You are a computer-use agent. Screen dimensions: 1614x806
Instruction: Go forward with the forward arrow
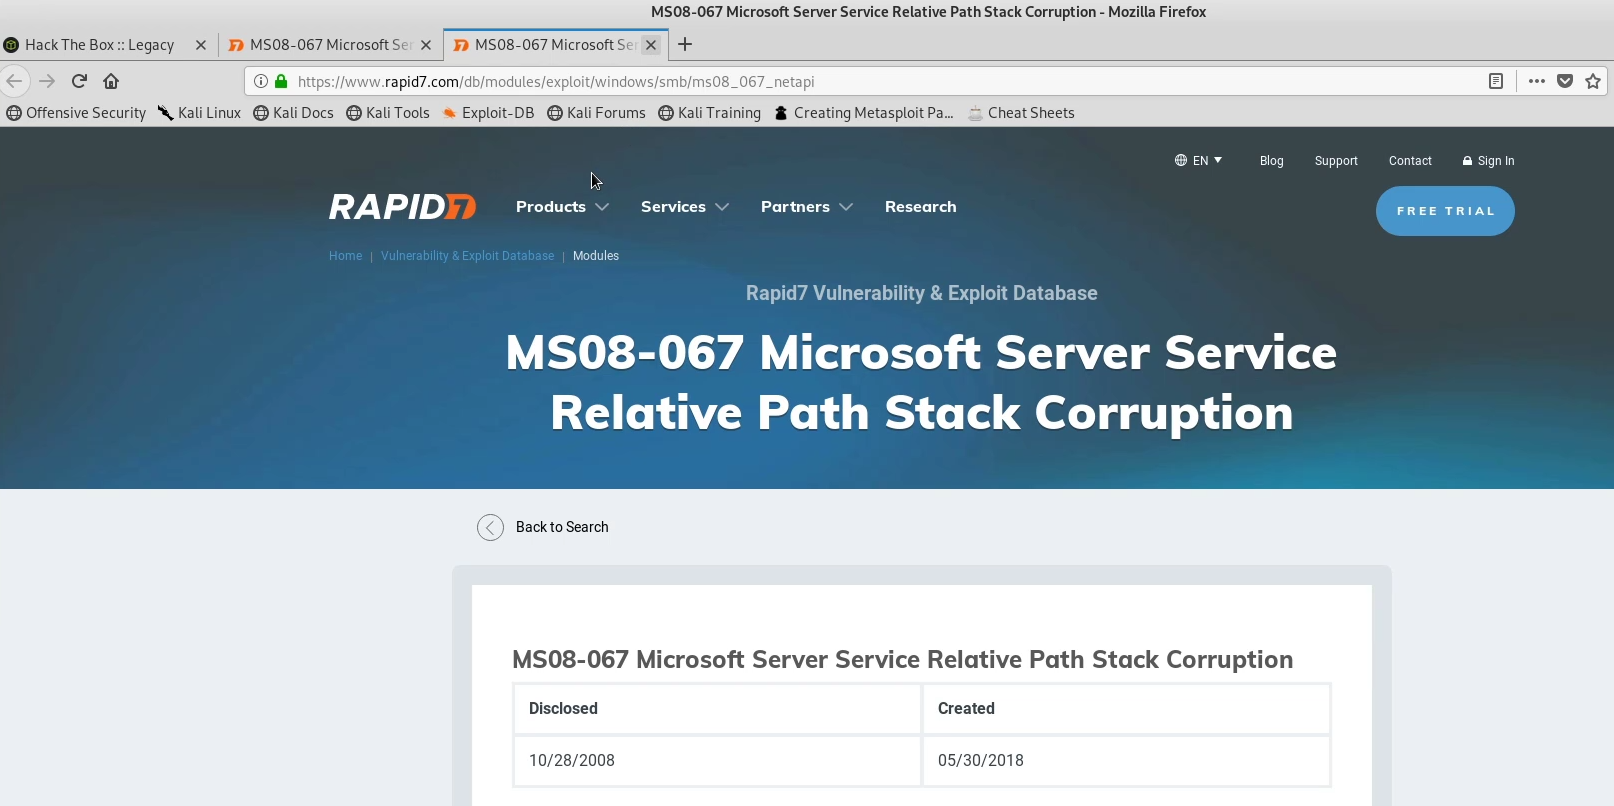click(x=47, y=81)
